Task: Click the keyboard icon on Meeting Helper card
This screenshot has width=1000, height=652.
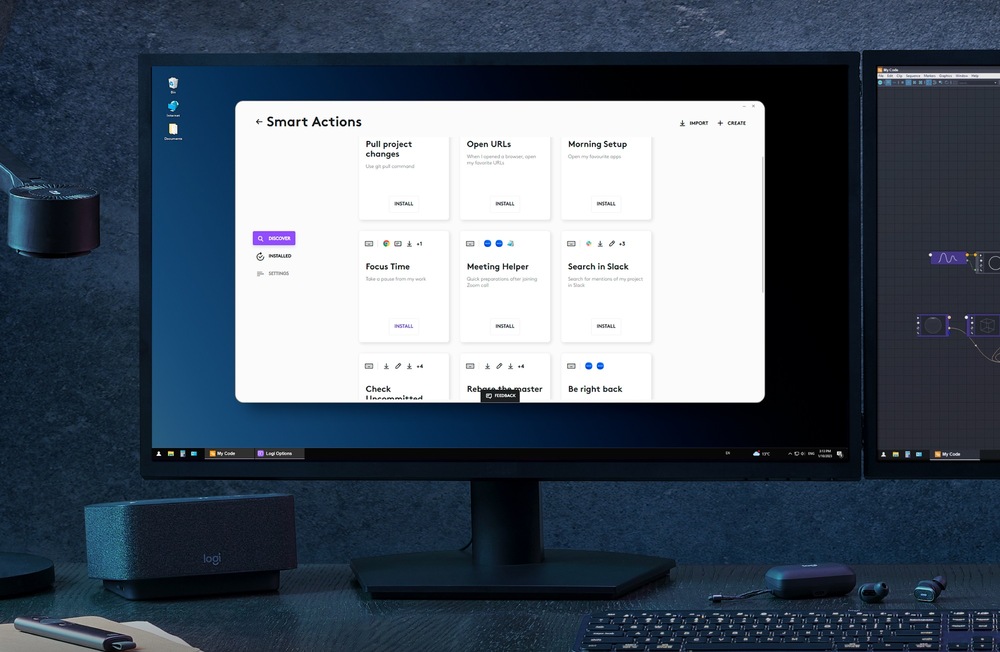Action: pyautogui.click(x=470, y=244)
